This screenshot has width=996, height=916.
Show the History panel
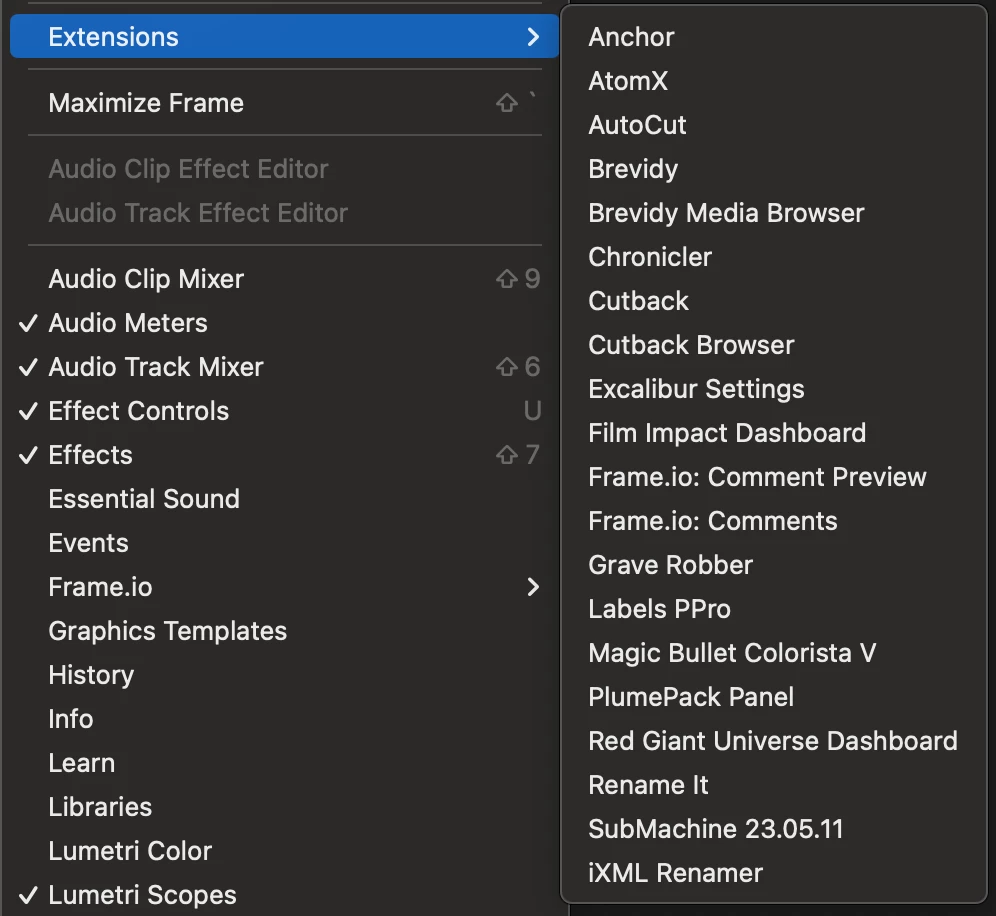285,675
